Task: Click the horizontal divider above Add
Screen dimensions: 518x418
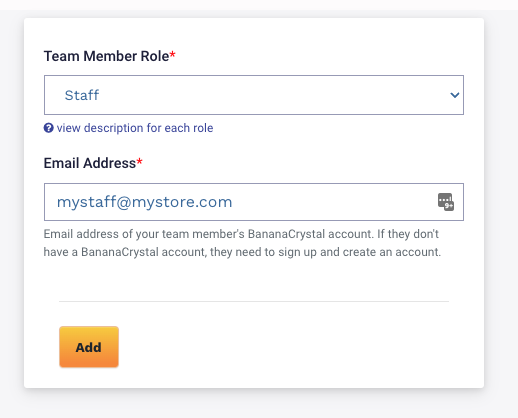Action: point(254,301)
